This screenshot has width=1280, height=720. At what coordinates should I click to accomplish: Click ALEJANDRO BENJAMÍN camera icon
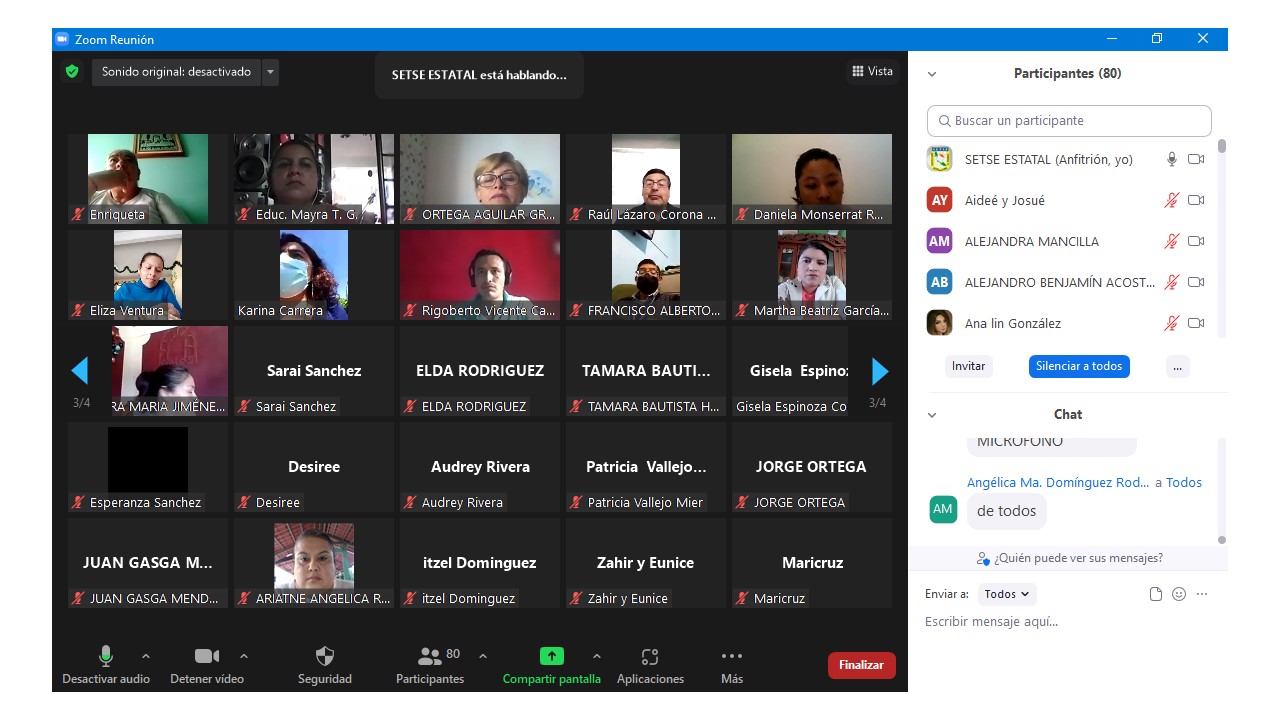(1196, 282)
